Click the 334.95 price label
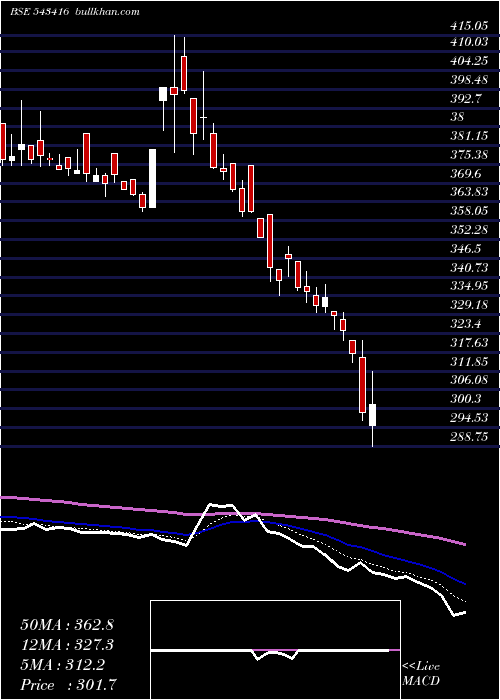This screenshot has height=700, width=500. coord(469,286)
